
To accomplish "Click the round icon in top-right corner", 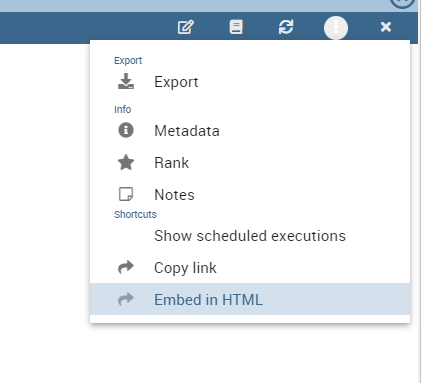I will (x=402, y=3).
